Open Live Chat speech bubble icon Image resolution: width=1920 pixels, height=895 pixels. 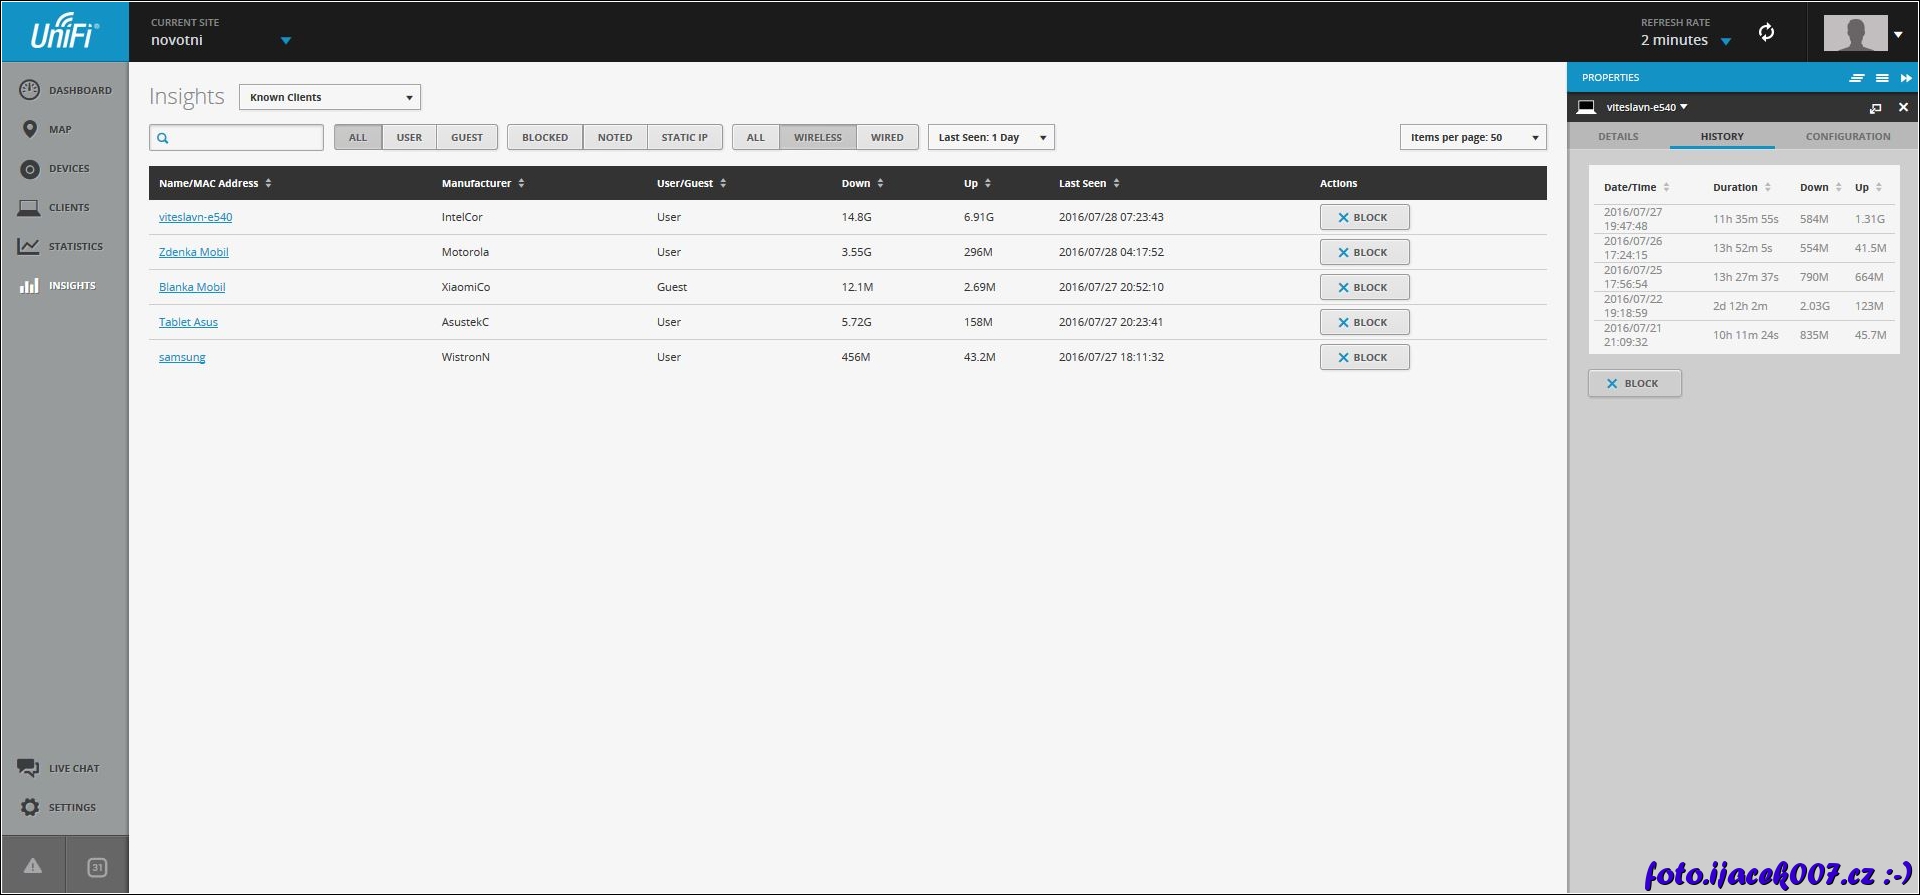(x=28, y=768)
